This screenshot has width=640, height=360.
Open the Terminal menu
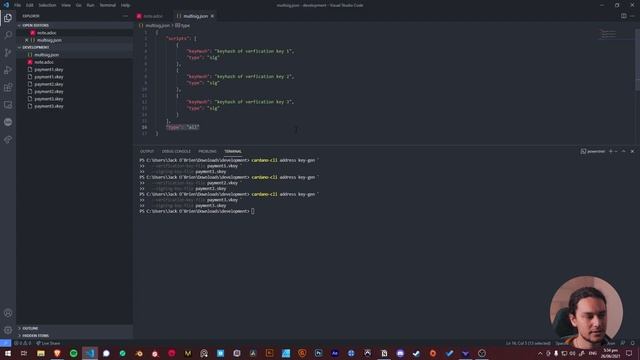pos(108,5)
